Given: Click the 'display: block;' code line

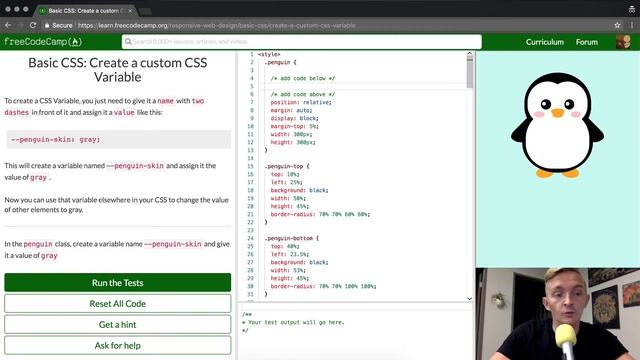Looking at the screenshot, I should 294,118.
